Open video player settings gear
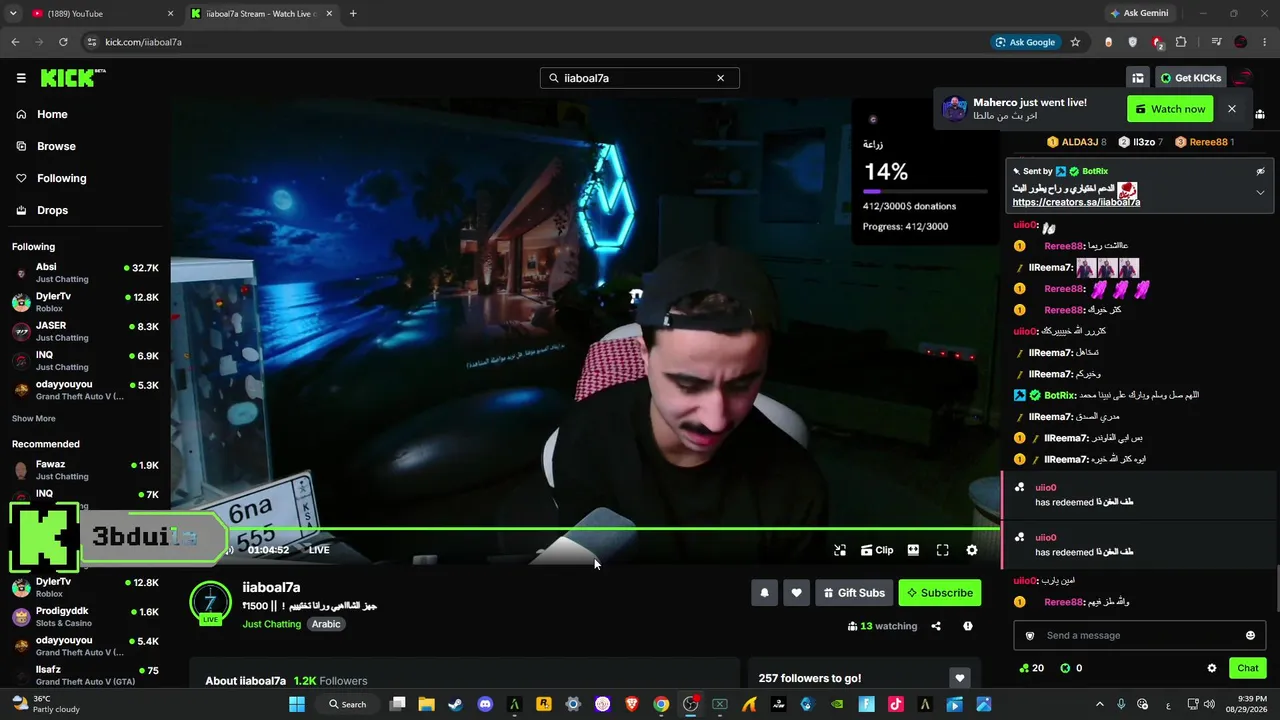The width and height of the screenshot is (1280, 720). tap(972, 550)
